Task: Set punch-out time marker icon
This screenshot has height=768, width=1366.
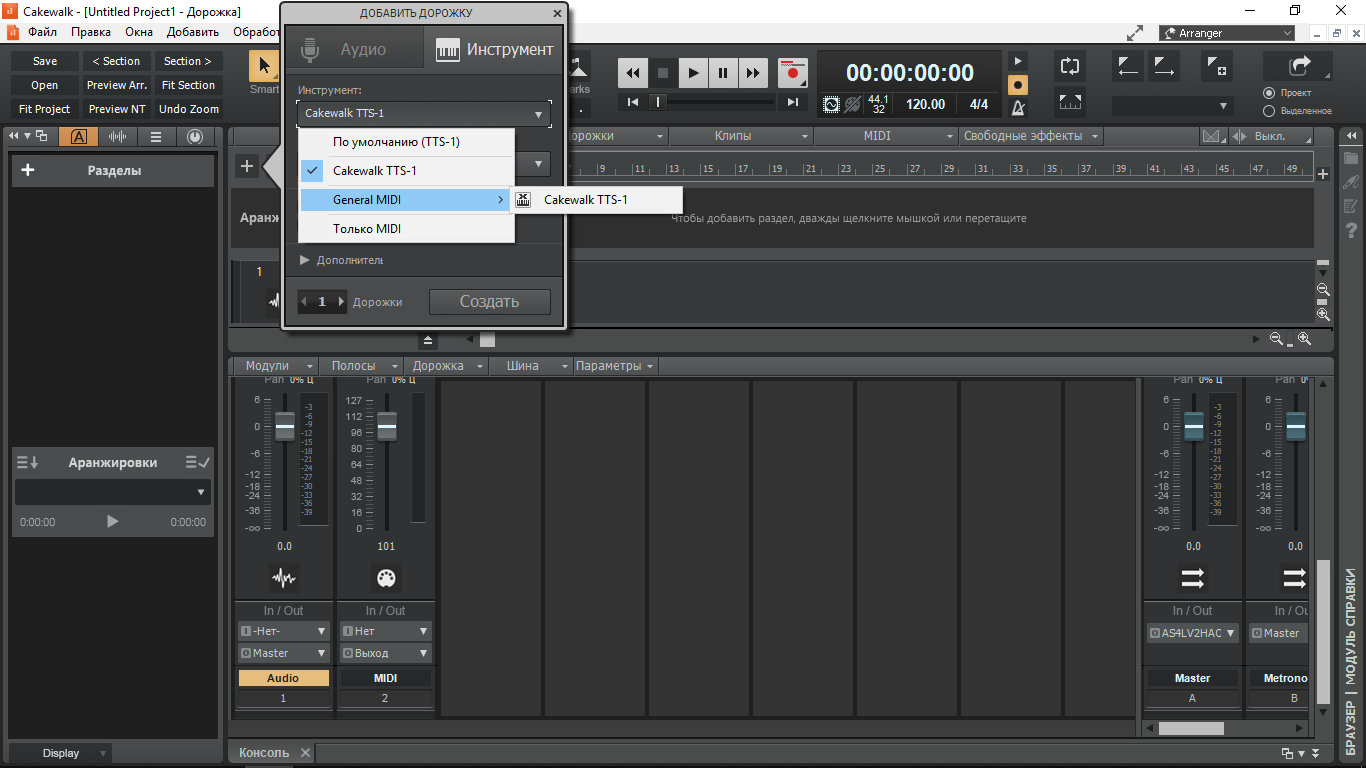Action: [1164, 67]
